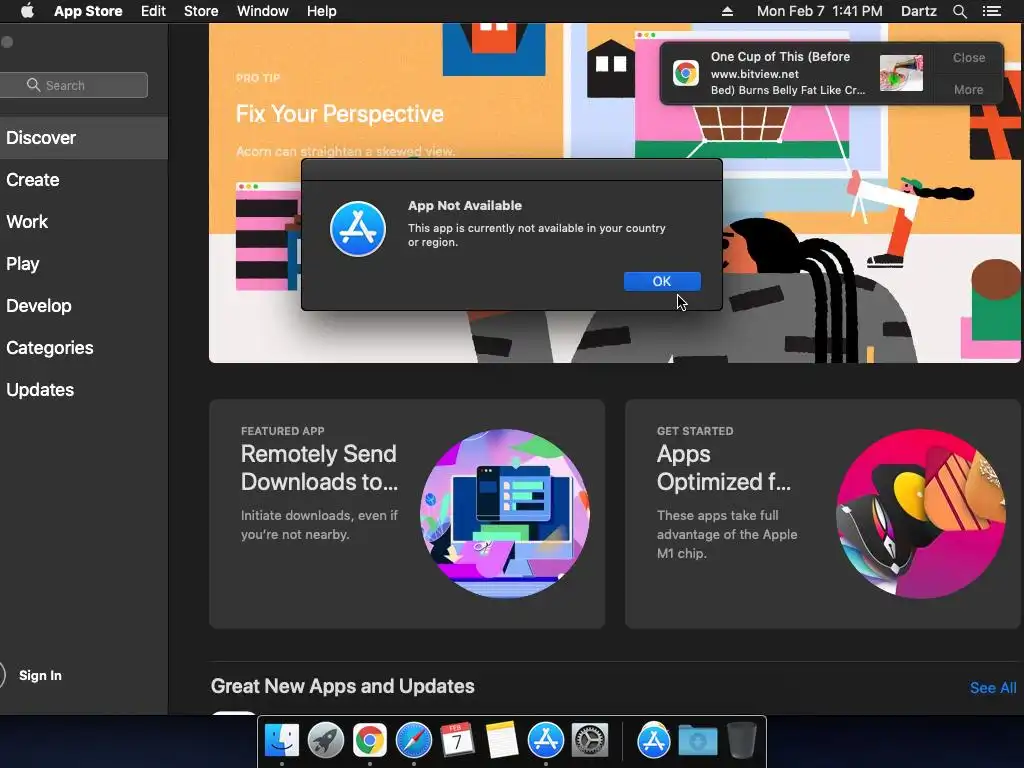The height and width of the screenshot is (768, 1024).
Task: Open the Store menu
Action: click(201, 11)
